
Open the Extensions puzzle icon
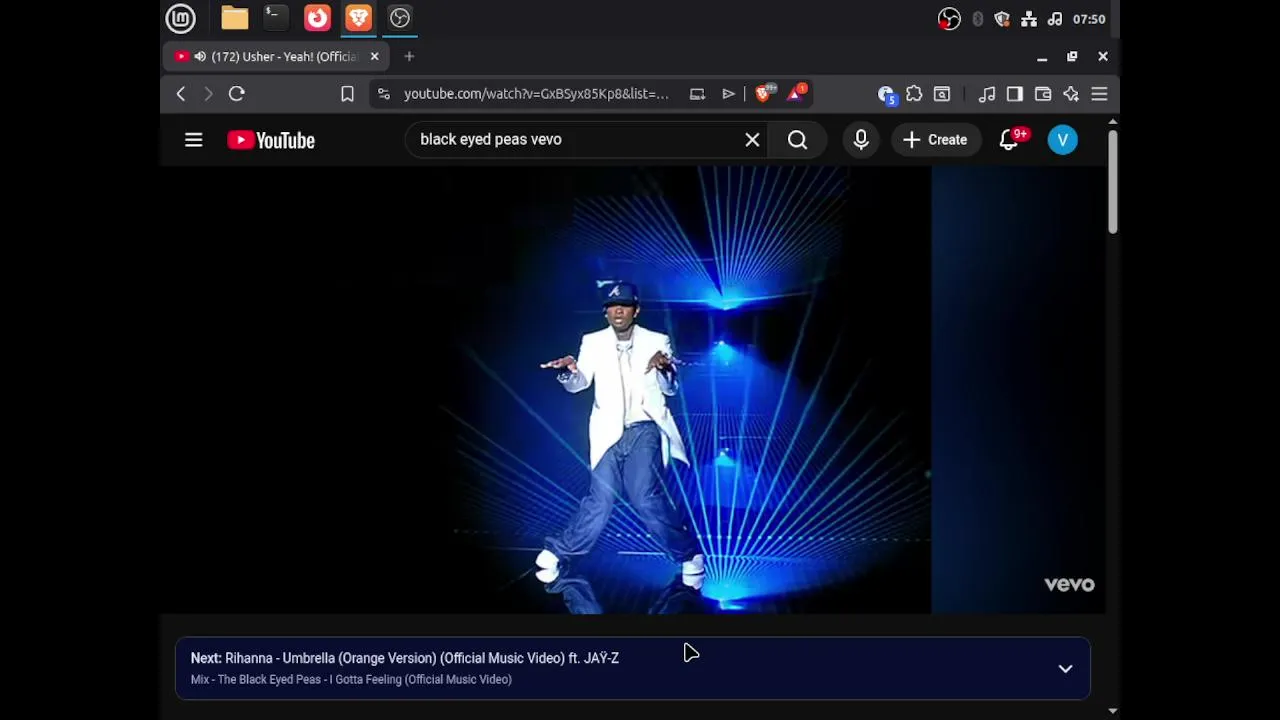(914, 94)
